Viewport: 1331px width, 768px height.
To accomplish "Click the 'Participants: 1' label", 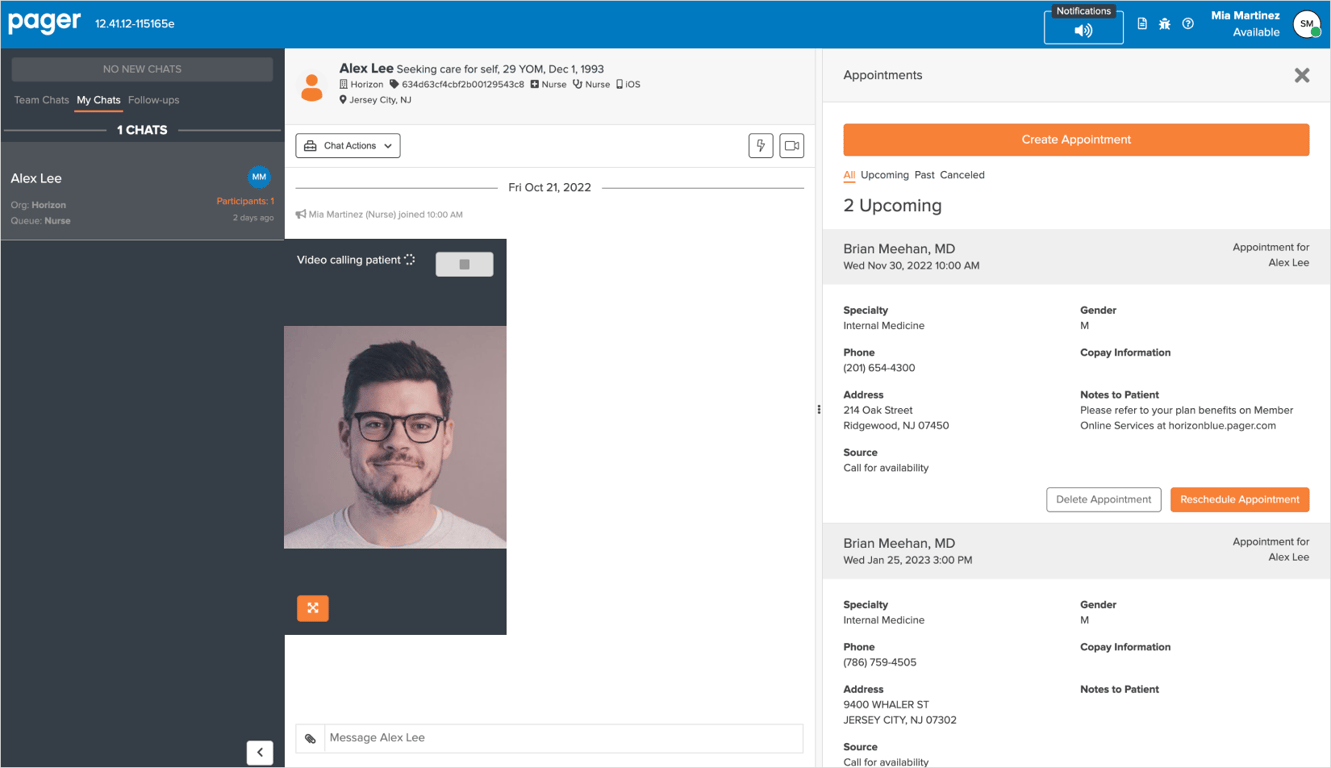I will pyautogui.click(x=245, y=201).
